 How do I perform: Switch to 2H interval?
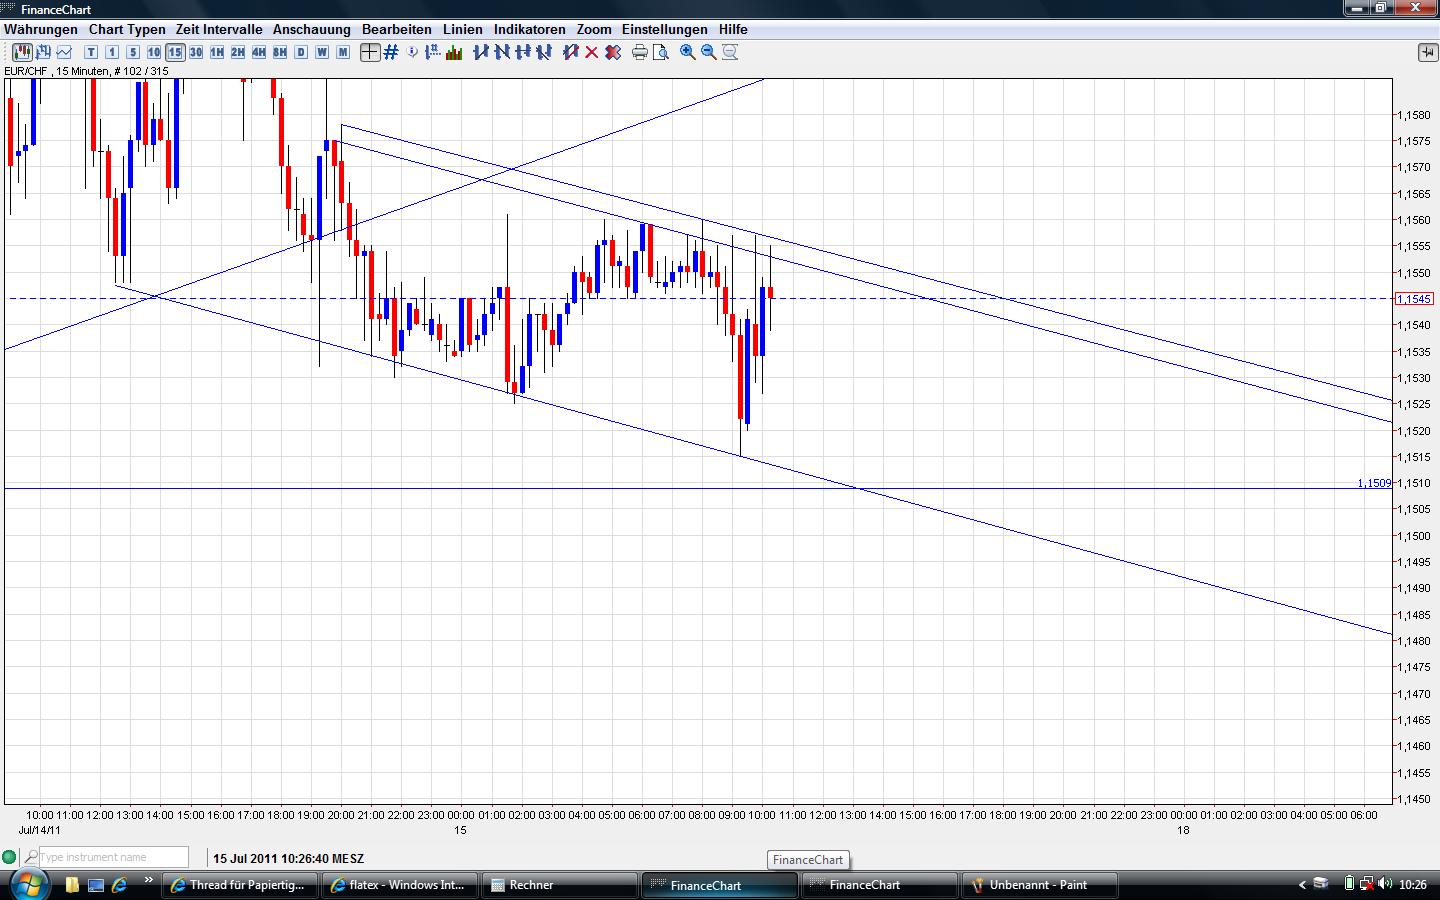[x=238, y=52]
